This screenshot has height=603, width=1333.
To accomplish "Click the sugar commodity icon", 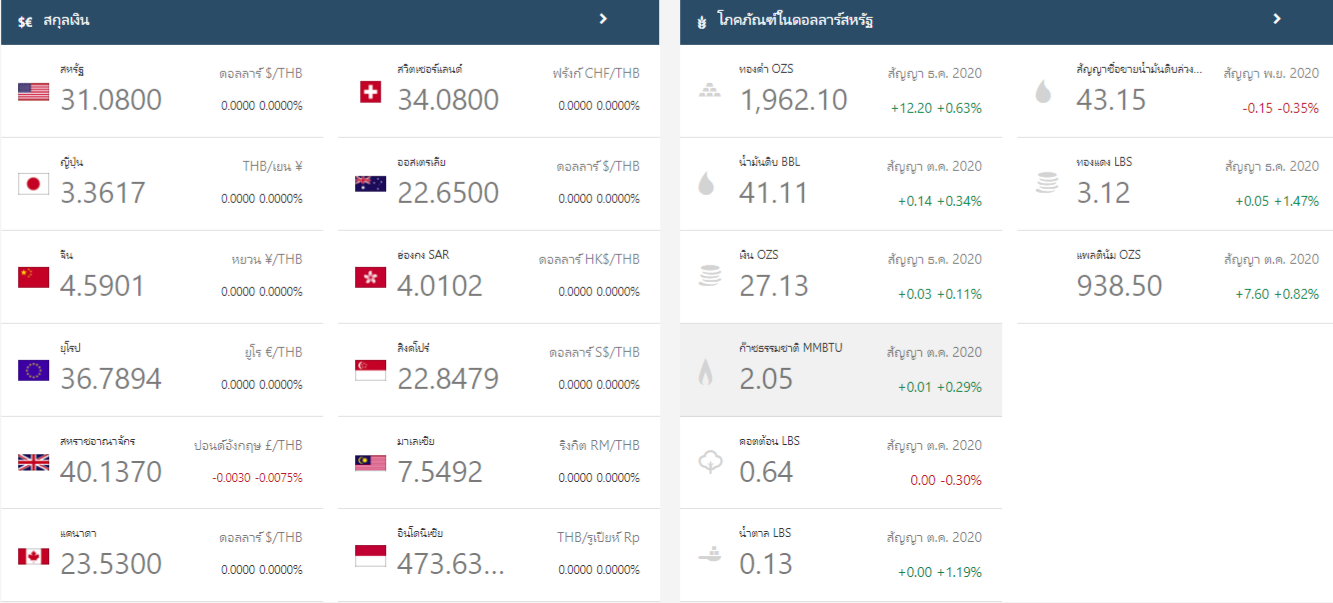I will coord(708,553).
